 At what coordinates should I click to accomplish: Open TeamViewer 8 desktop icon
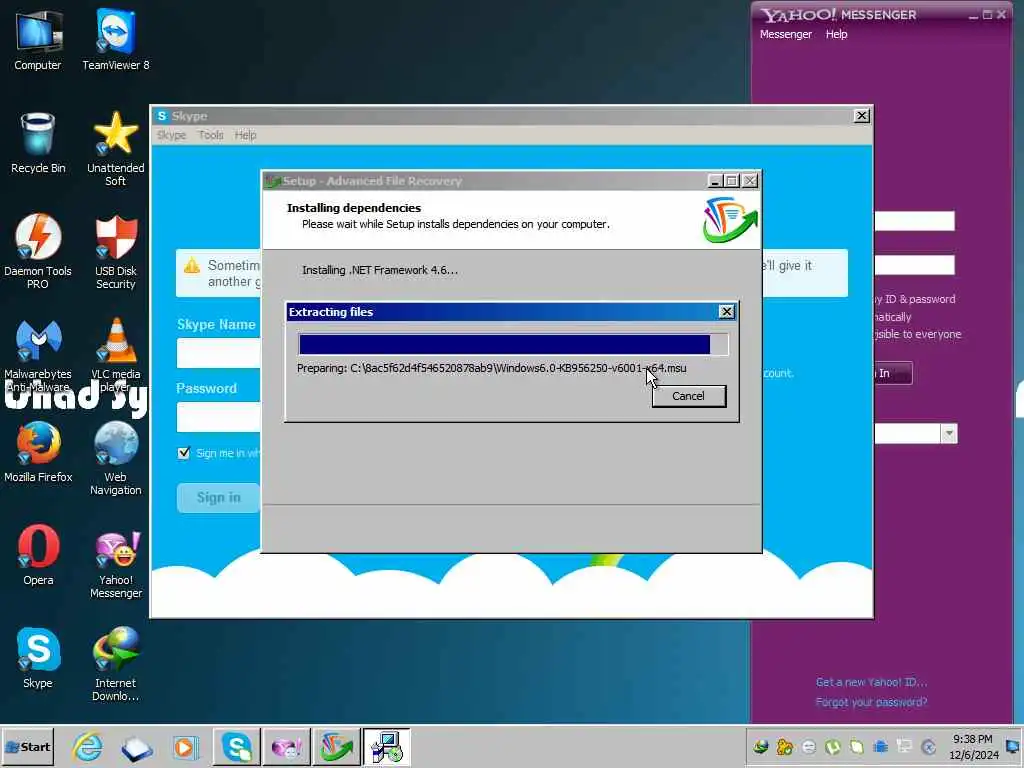click(x=116, y=40)
